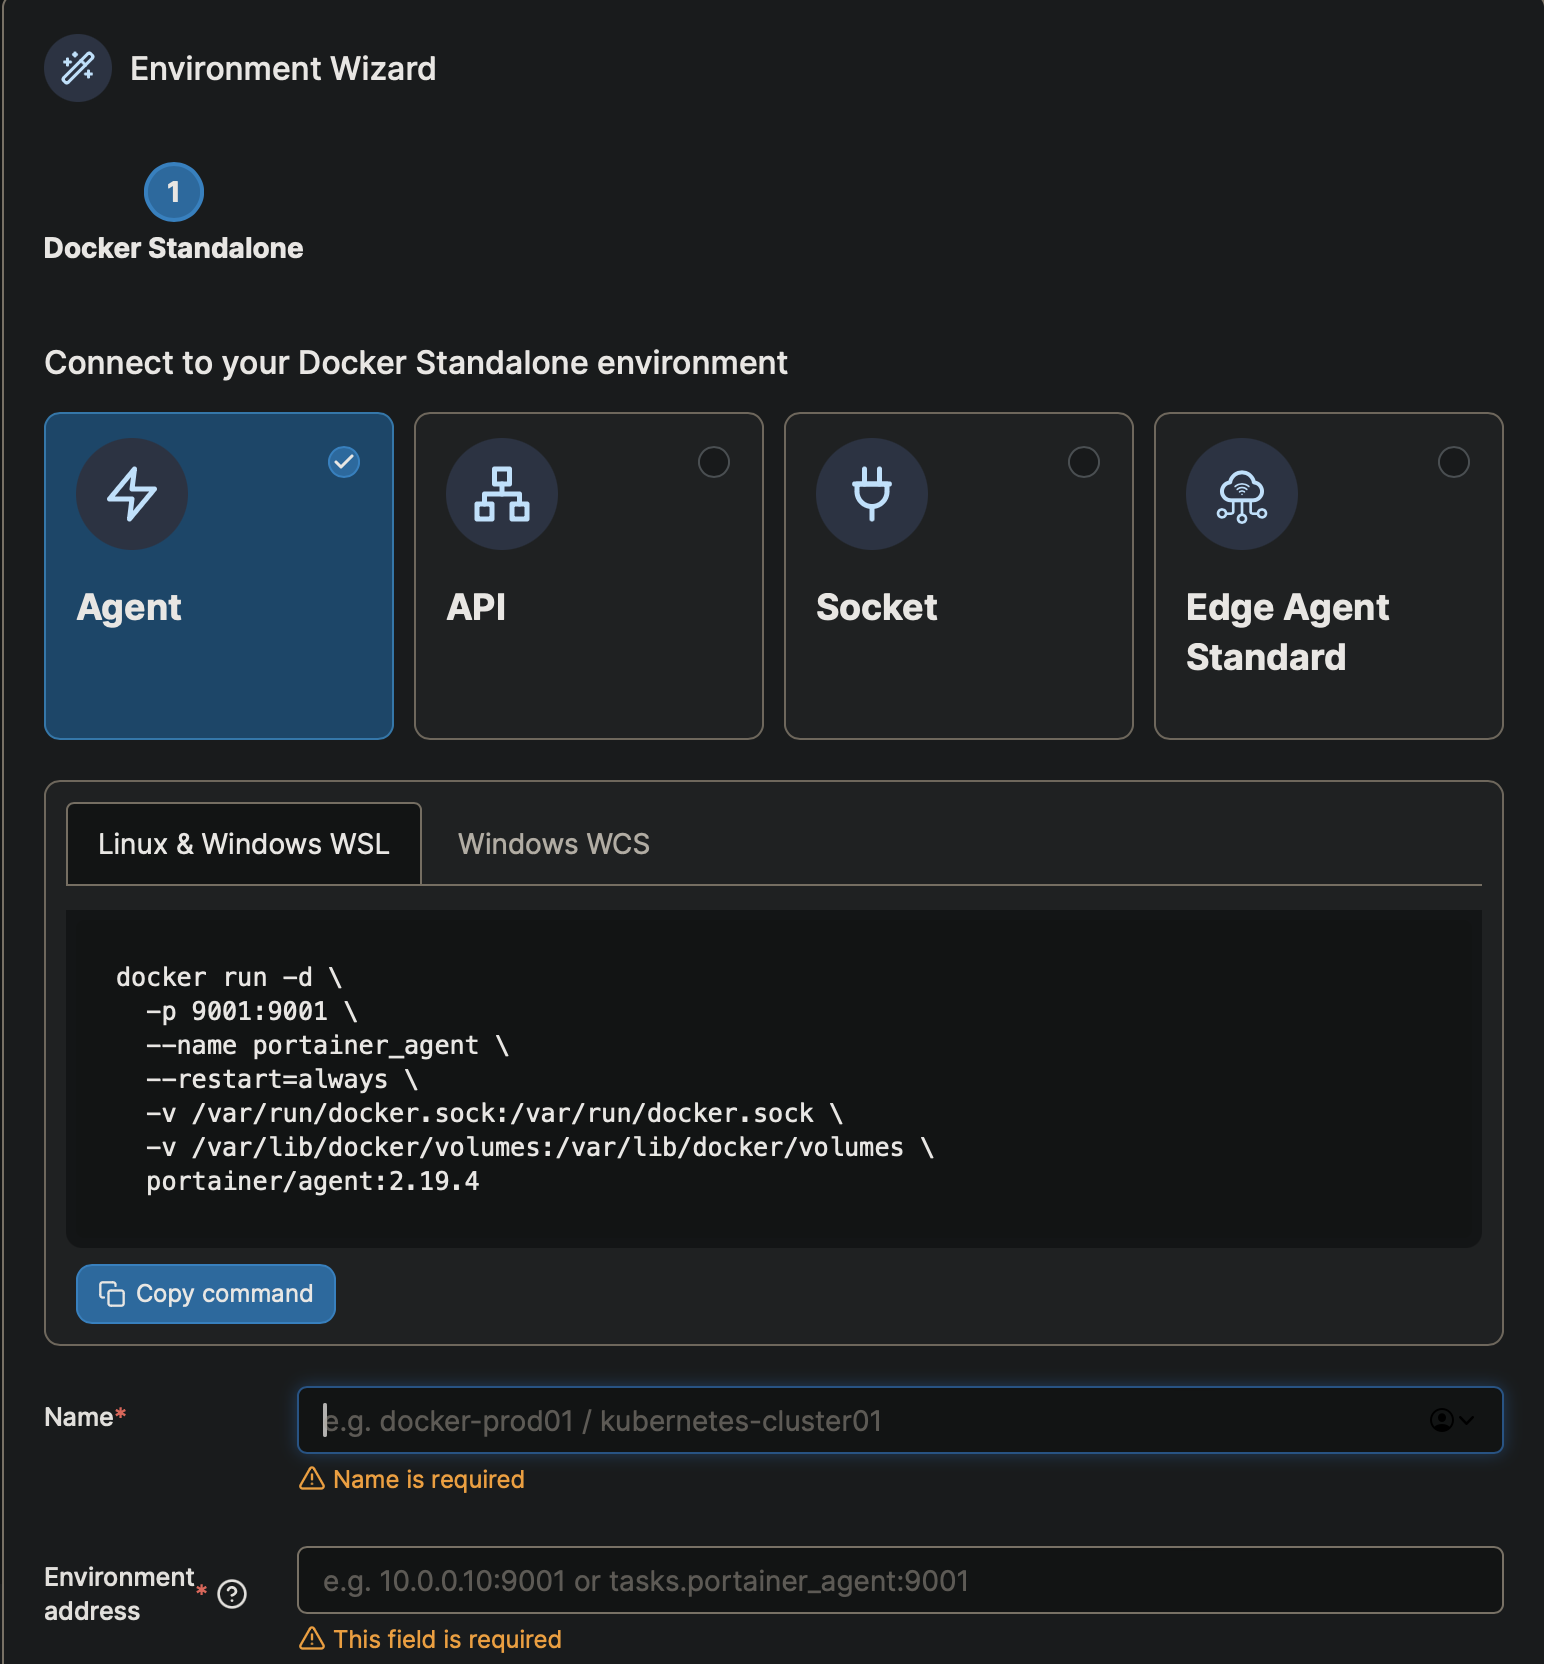Click step 1 Docker Standalone circle
The image size is (1544, 1664).
click(x=174, y=192)
